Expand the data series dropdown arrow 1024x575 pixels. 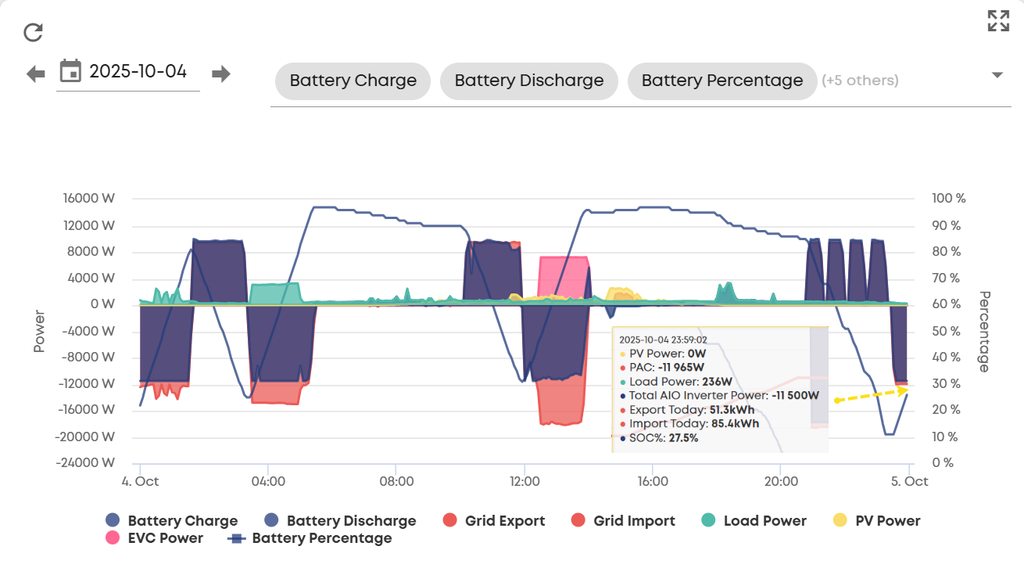coord(996,76)
